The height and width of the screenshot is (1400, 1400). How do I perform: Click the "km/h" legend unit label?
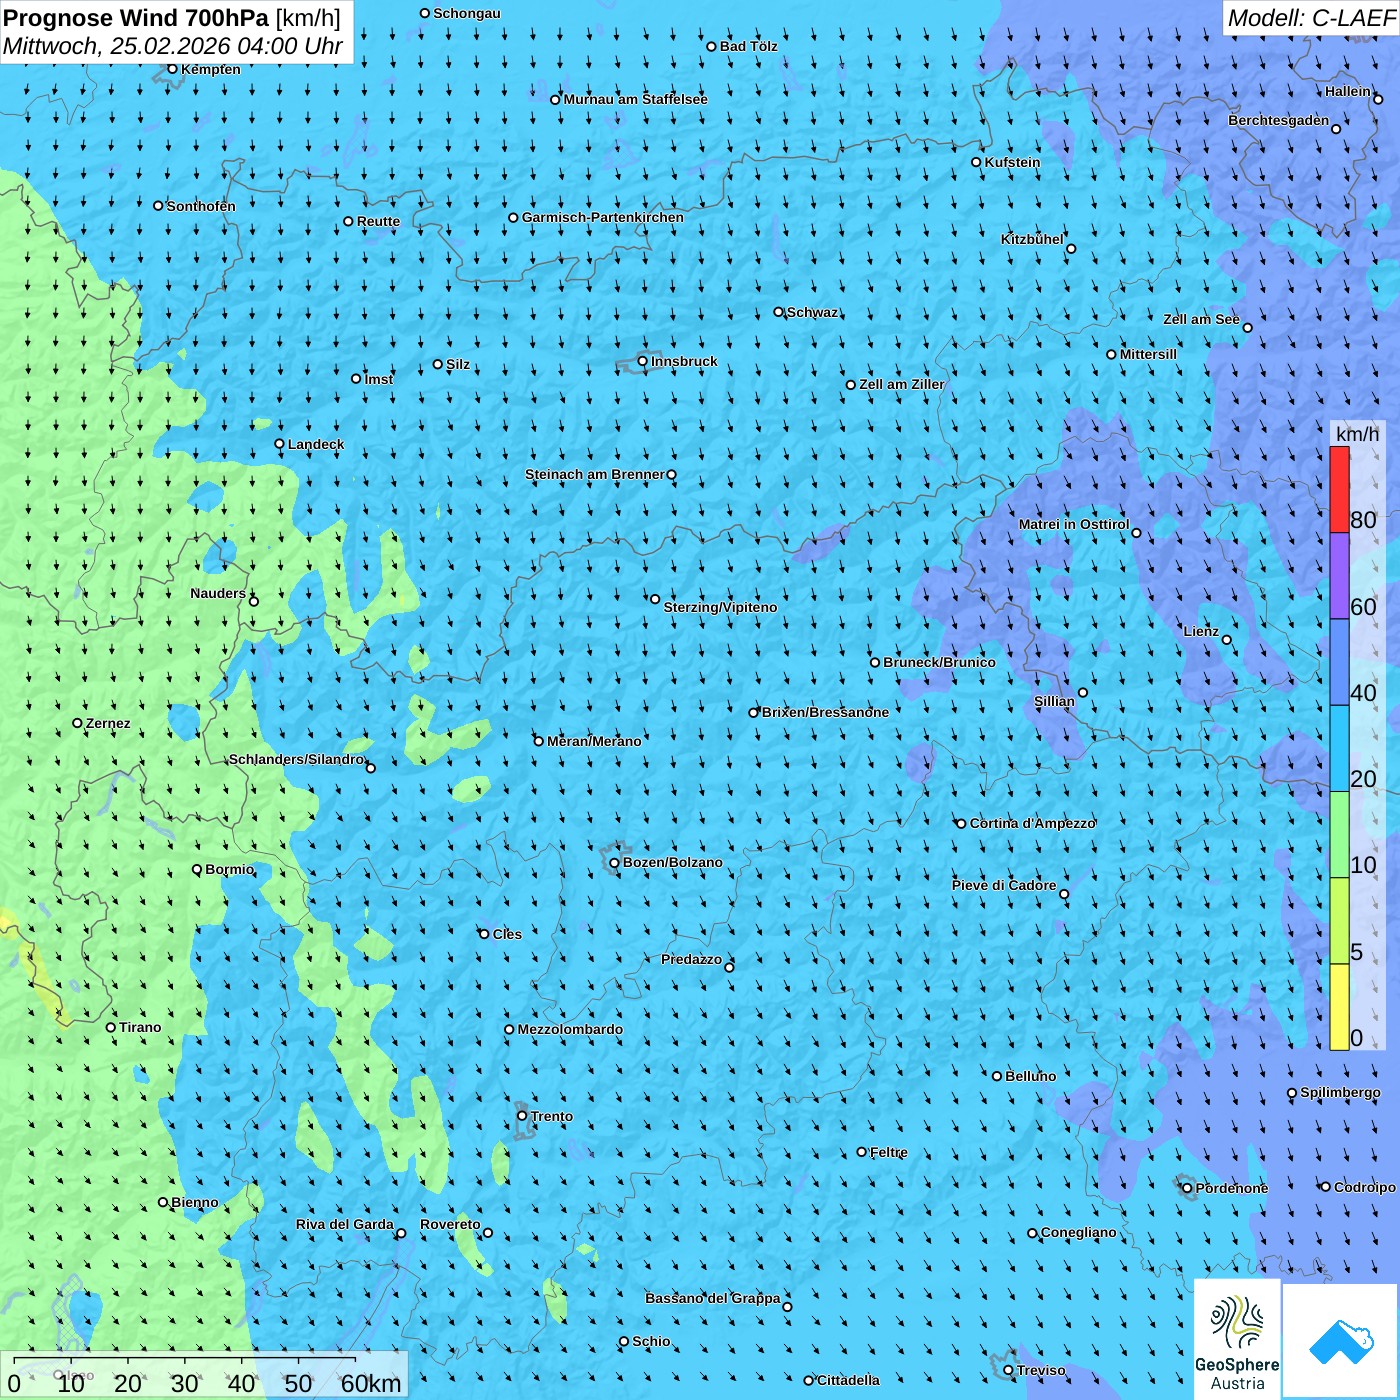click(x=1357, y=434)
